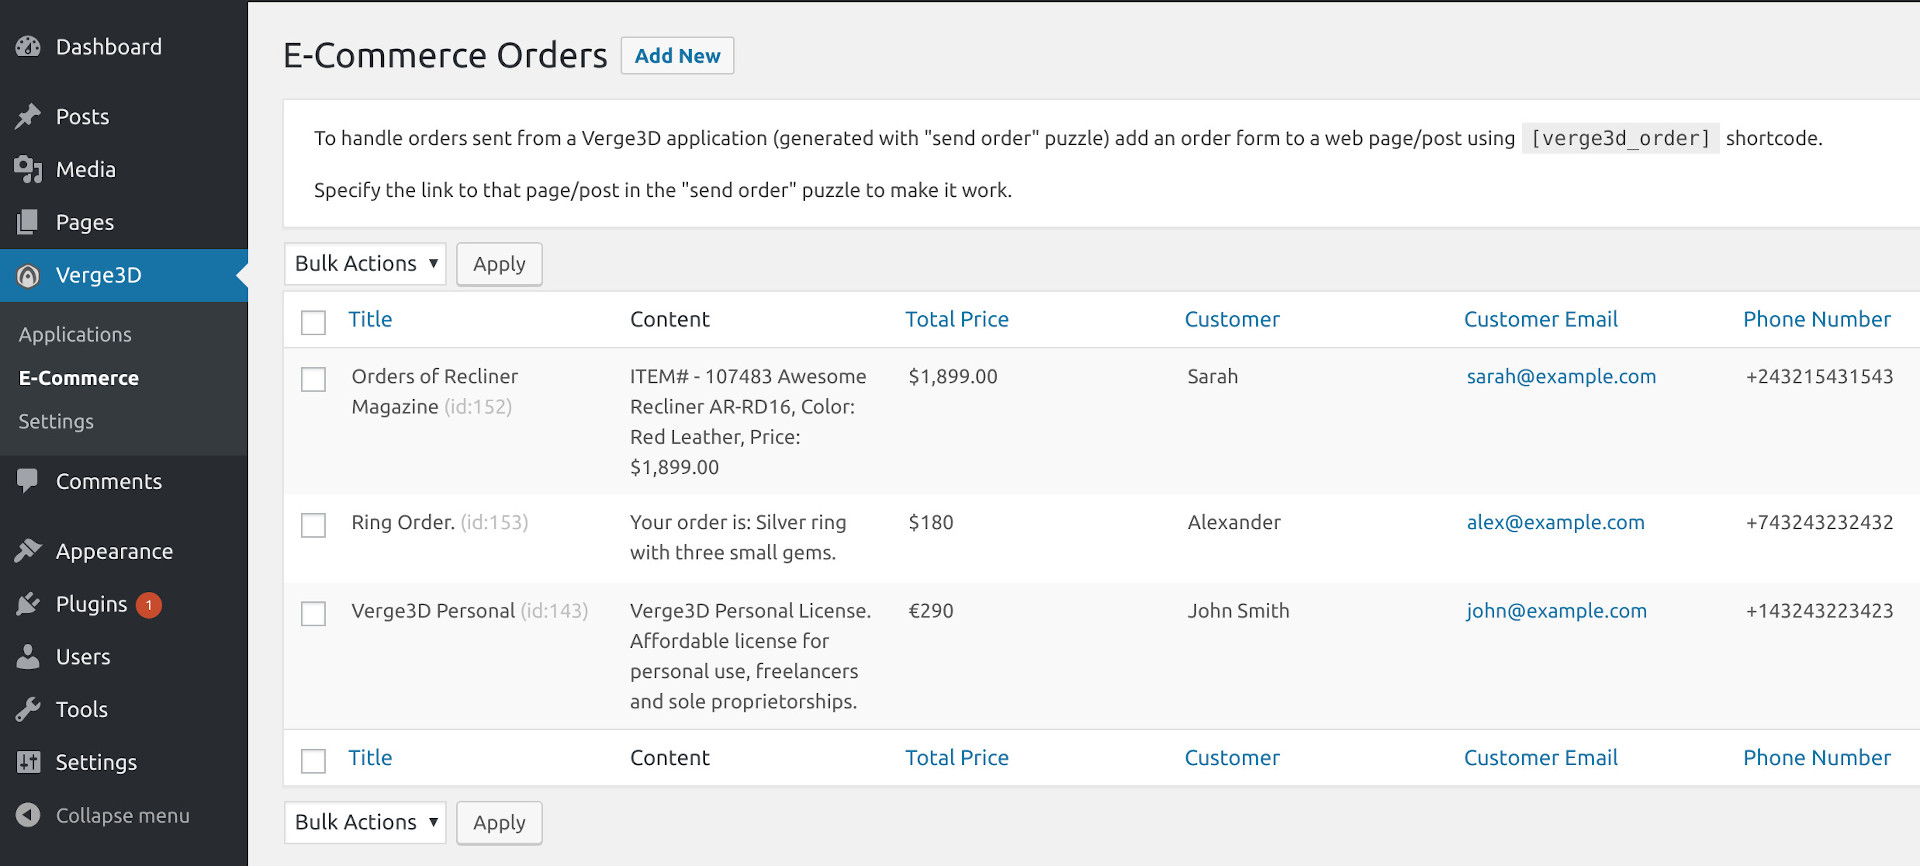Click the Dashboard gauge icon
This screenshot has width=1920, height=866.
point(28,47)
